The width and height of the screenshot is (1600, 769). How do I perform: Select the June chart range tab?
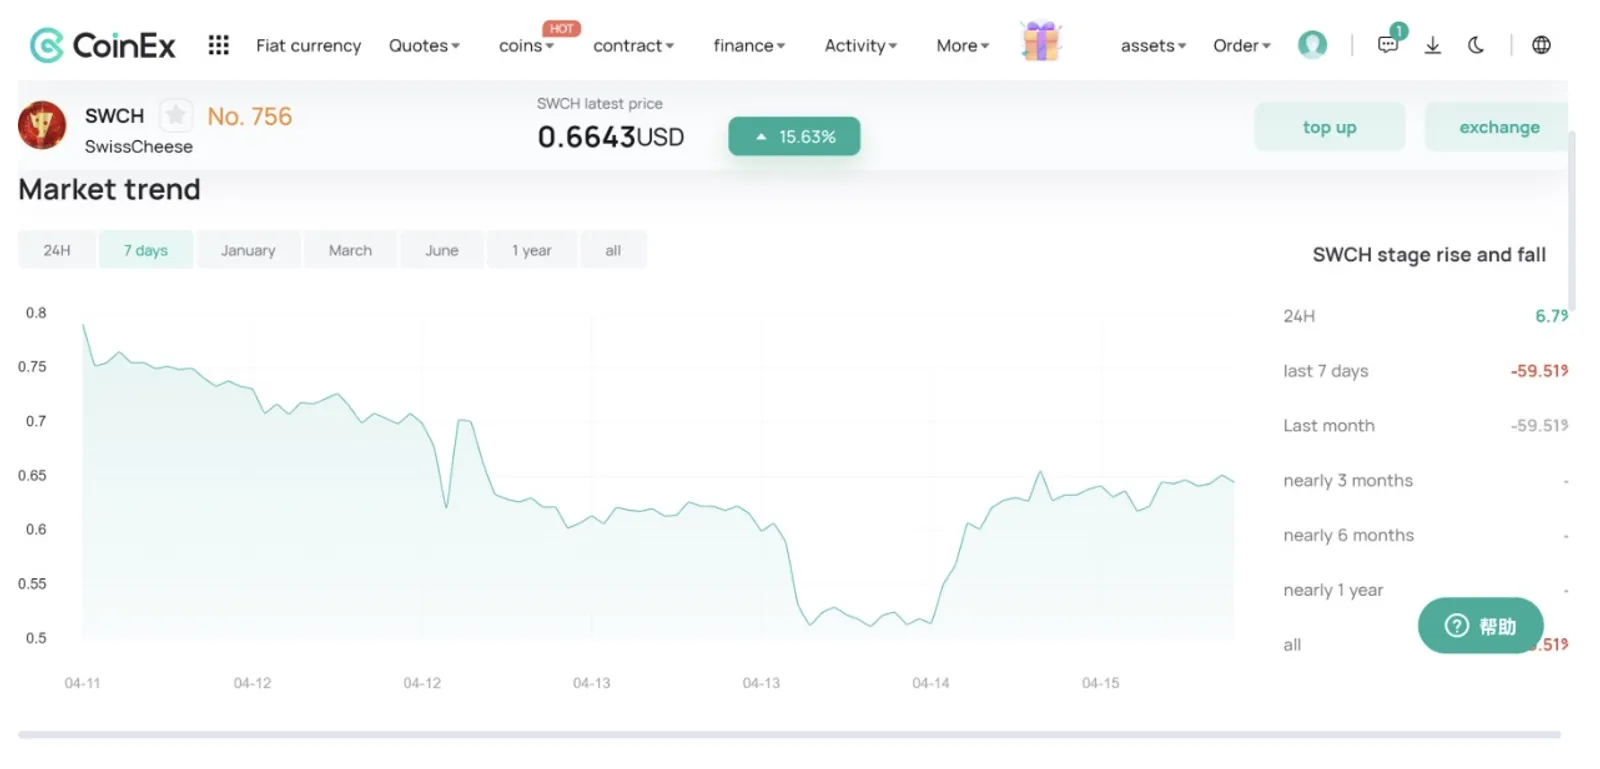pyautogui.click(x=442, y=250)
